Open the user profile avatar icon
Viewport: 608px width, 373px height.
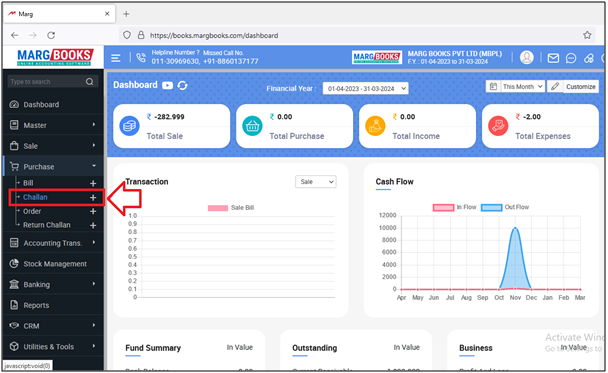[x=526, y=57]
